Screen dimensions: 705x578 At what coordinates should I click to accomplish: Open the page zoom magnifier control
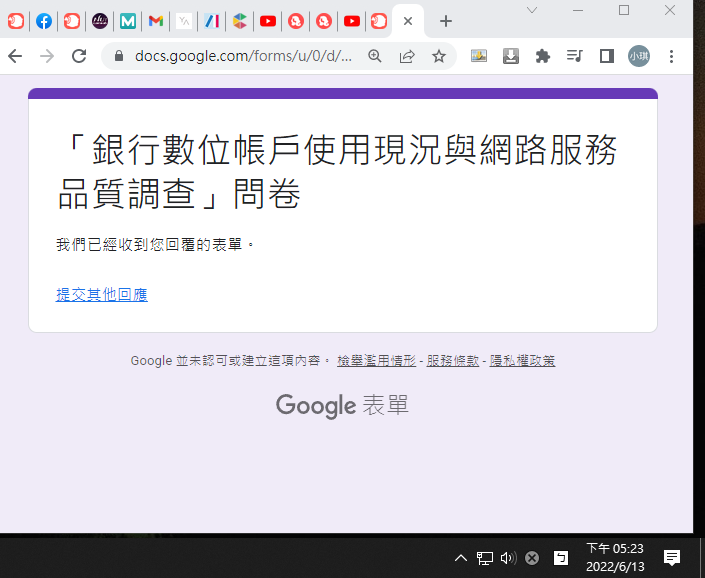(x=375, y=56)
